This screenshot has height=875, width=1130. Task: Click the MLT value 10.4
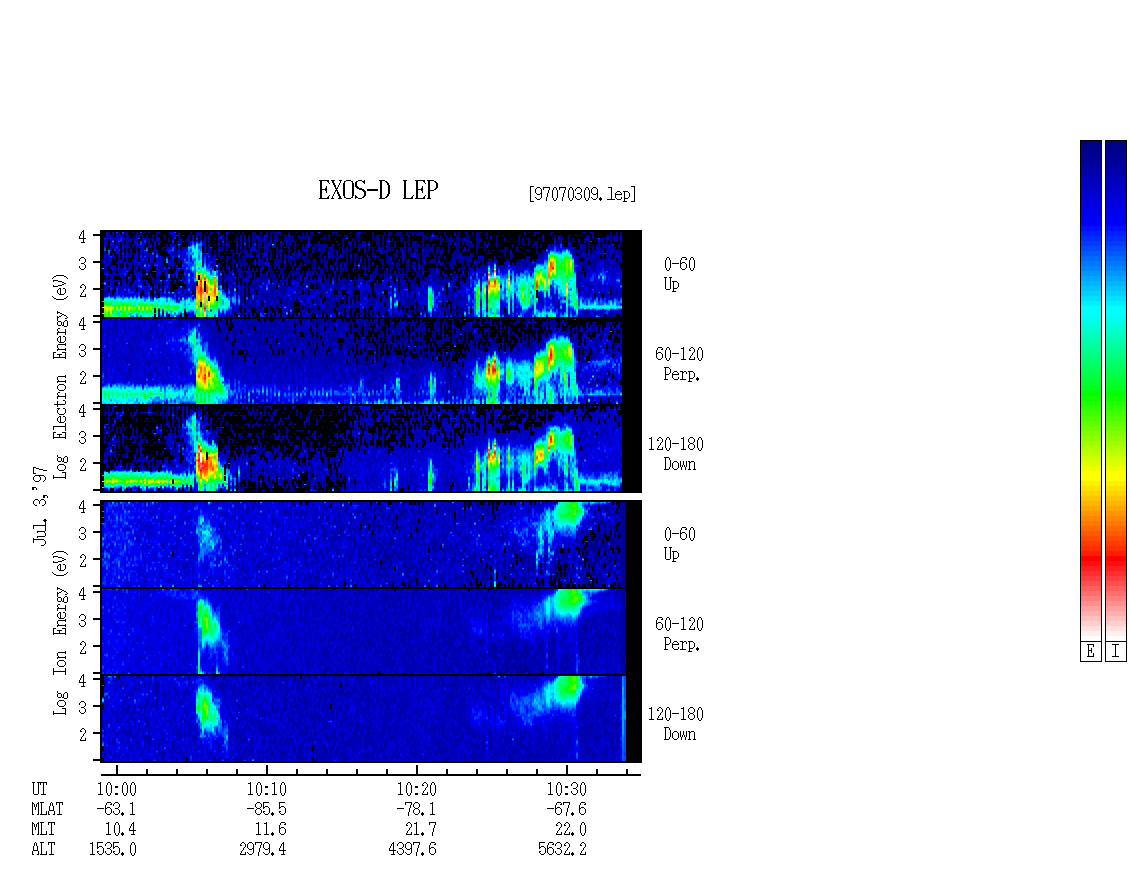pyautogui.click(x=120, y=830)
